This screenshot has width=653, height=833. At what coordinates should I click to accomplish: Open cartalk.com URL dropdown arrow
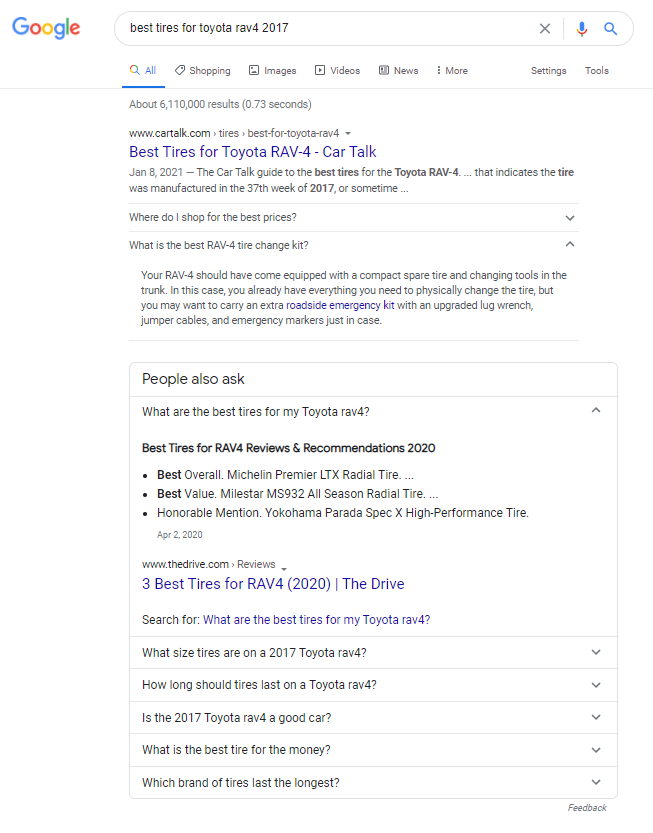[x=348, y=133]
